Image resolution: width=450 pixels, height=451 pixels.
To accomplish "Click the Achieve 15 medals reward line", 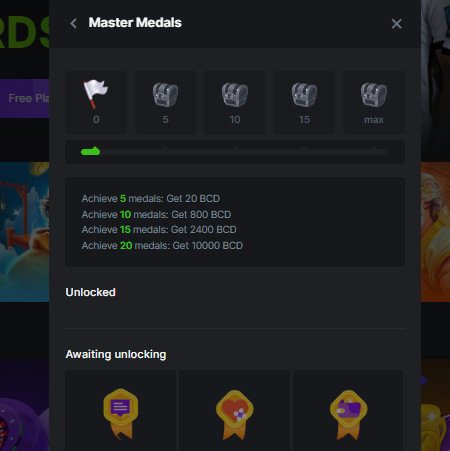I will 159,230.
